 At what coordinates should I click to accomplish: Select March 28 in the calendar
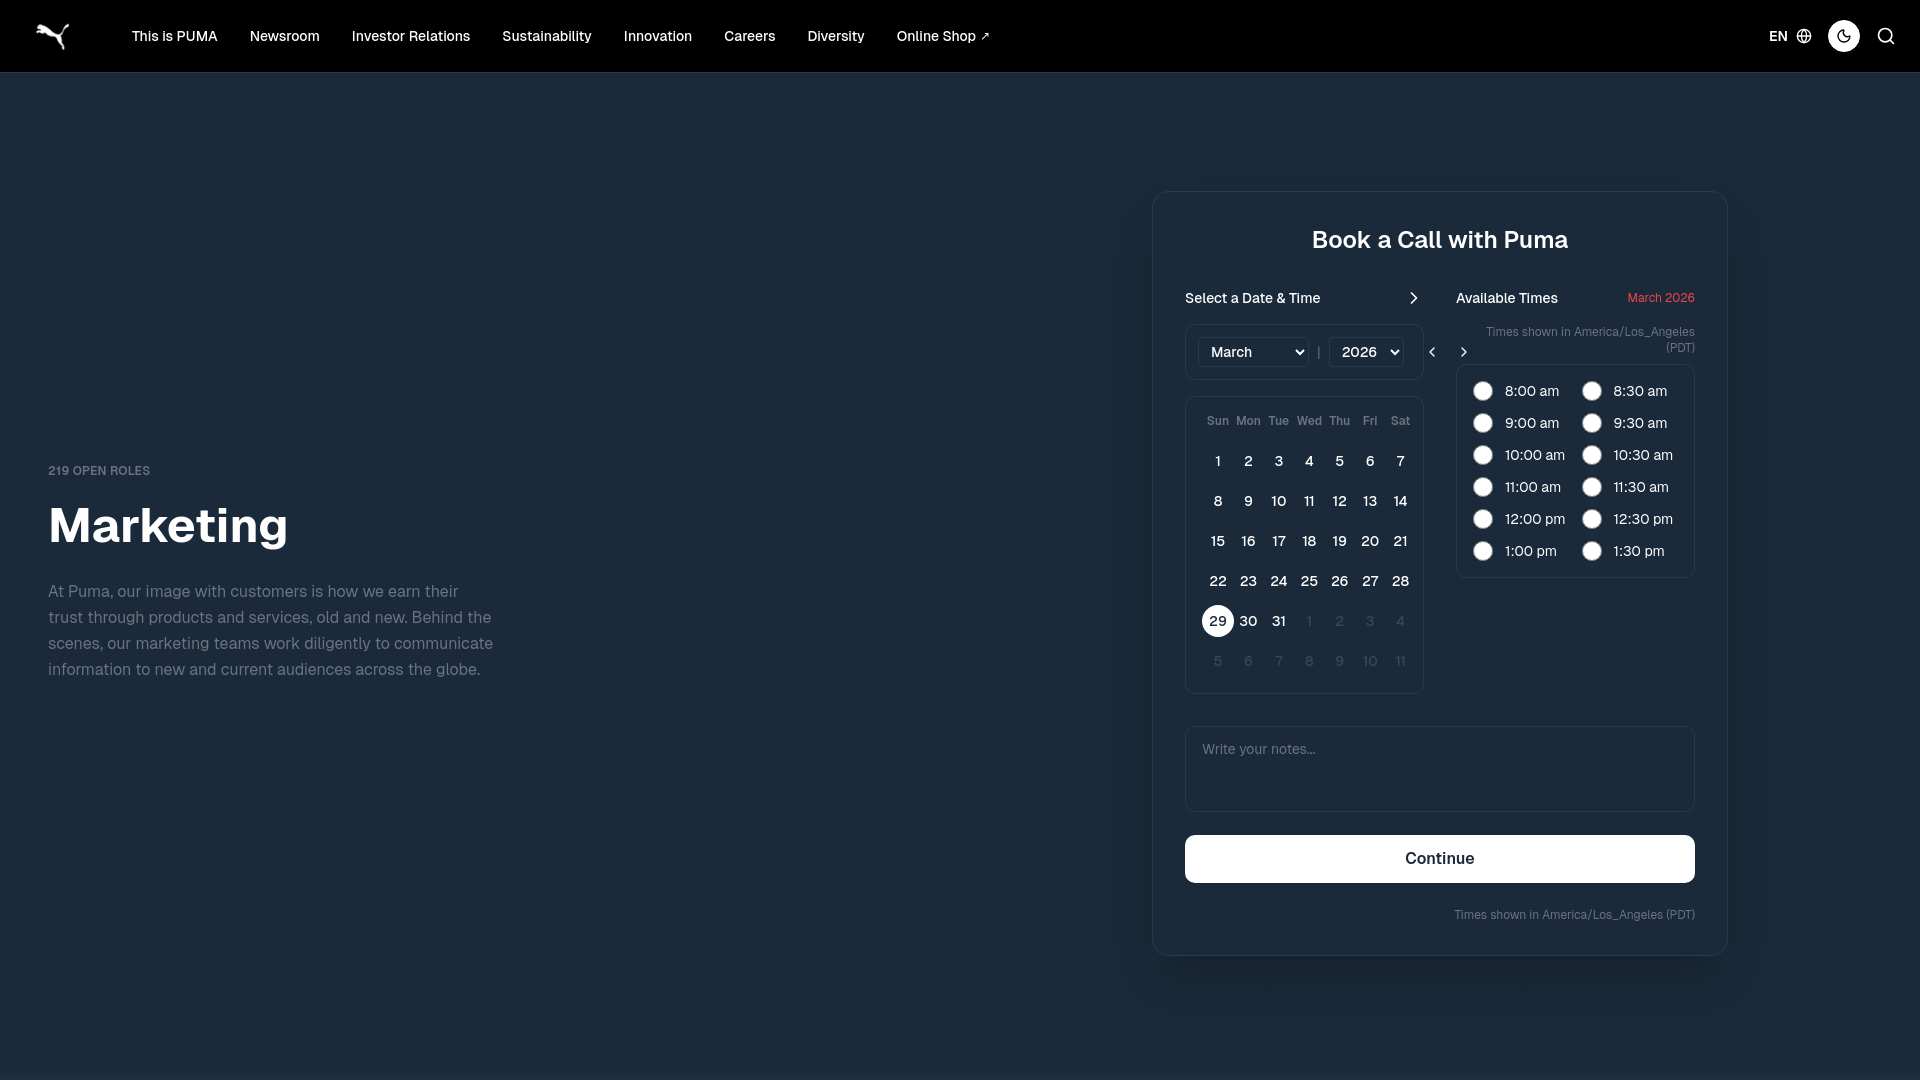[x=1400, y=581]
